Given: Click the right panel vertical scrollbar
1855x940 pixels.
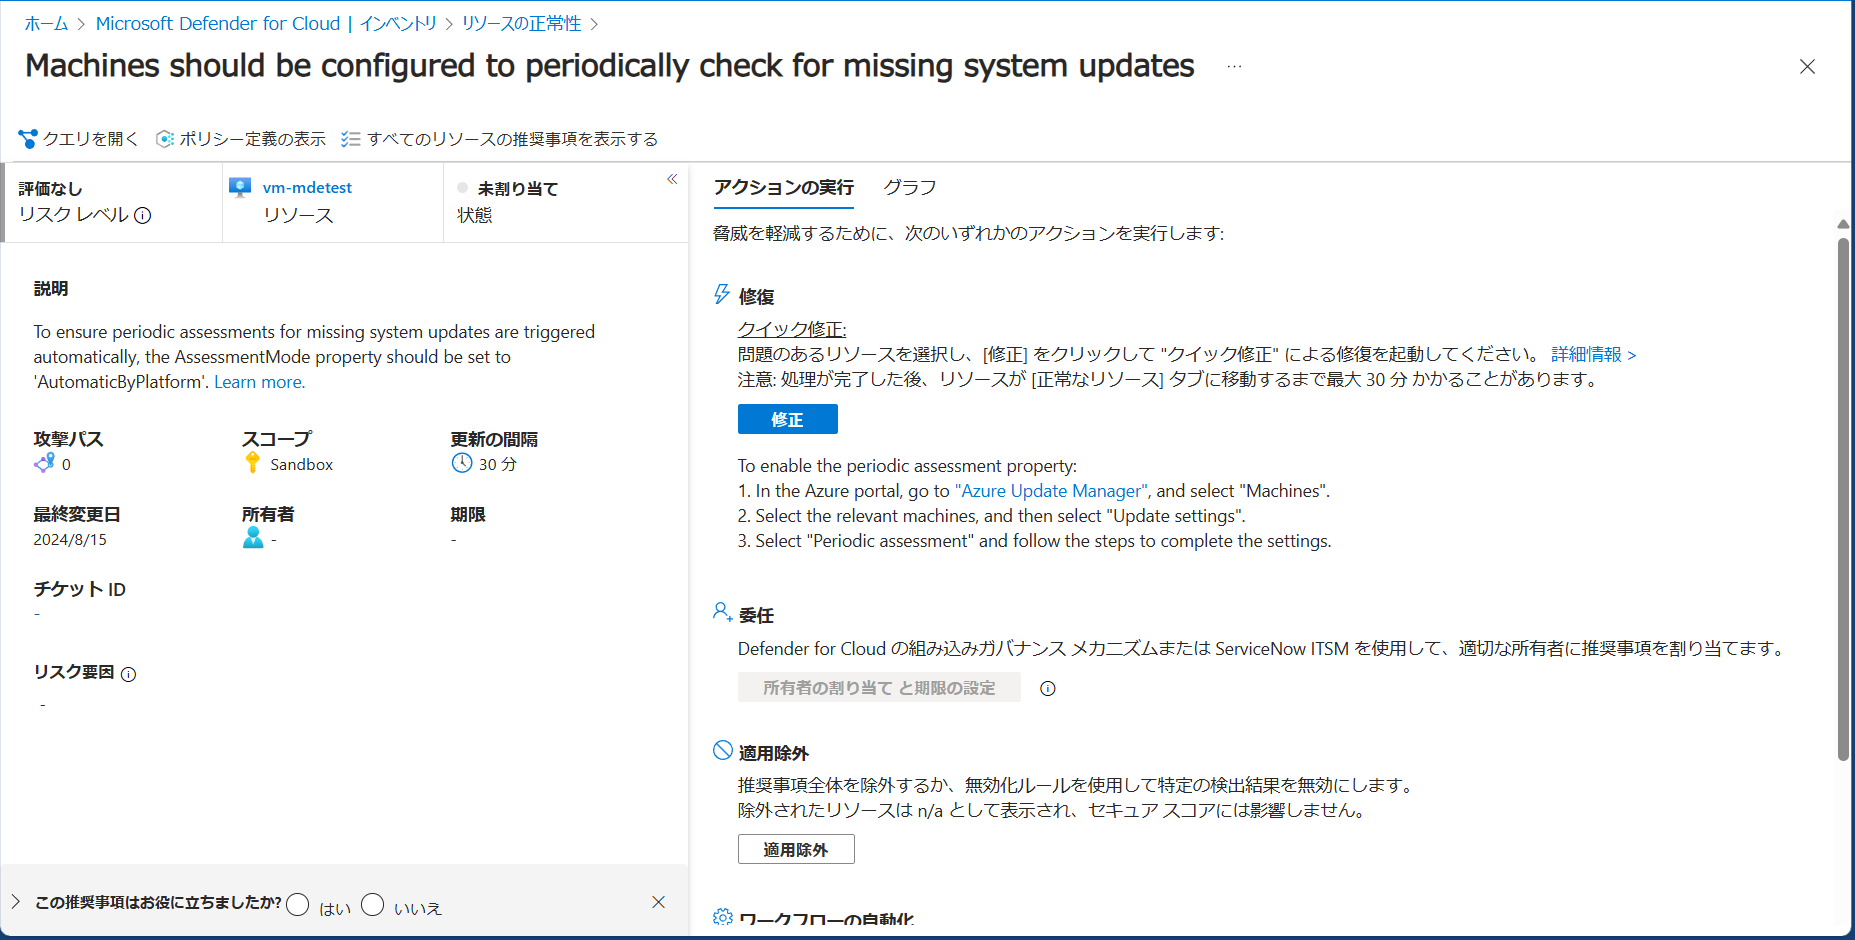Looking at the screenshot, I should click(1843, 500).
